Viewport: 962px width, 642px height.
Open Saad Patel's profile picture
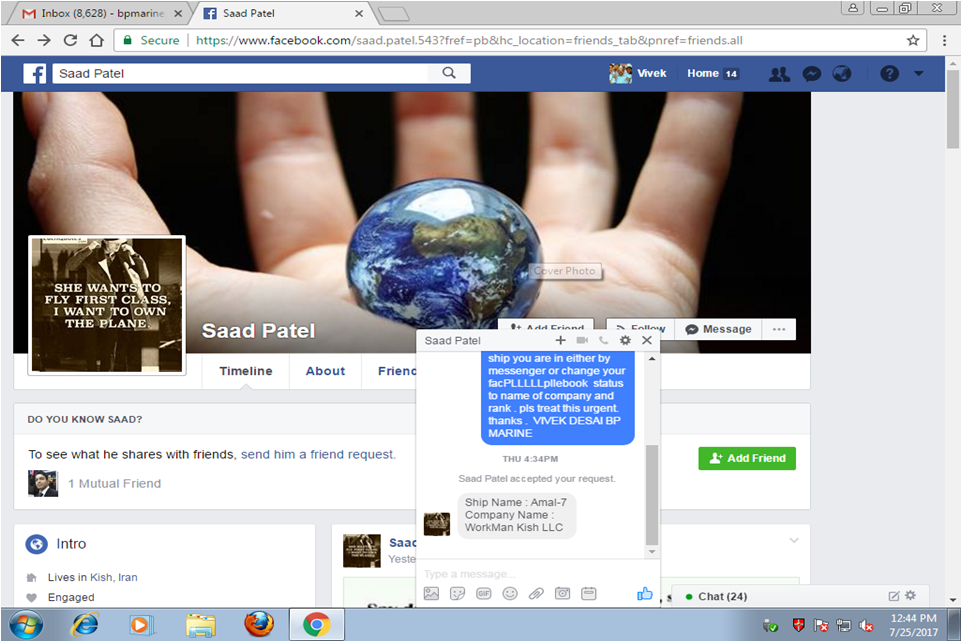coord(107,305)
